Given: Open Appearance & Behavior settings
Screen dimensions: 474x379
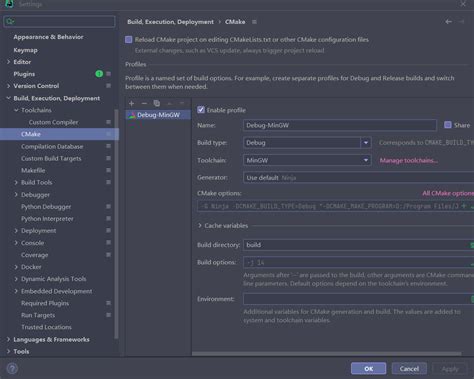Looking at the screenshot, I should tap(48, 37).
